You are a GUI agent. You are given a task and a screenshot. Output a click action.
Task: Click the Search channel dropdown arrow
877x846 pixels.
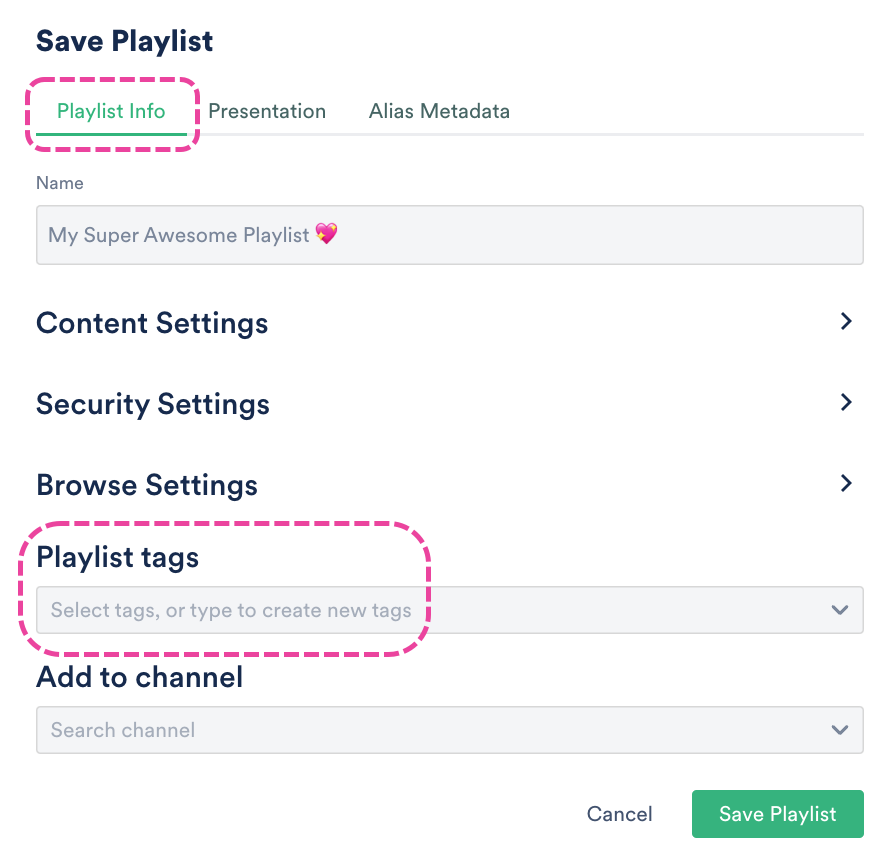[840, 730]
